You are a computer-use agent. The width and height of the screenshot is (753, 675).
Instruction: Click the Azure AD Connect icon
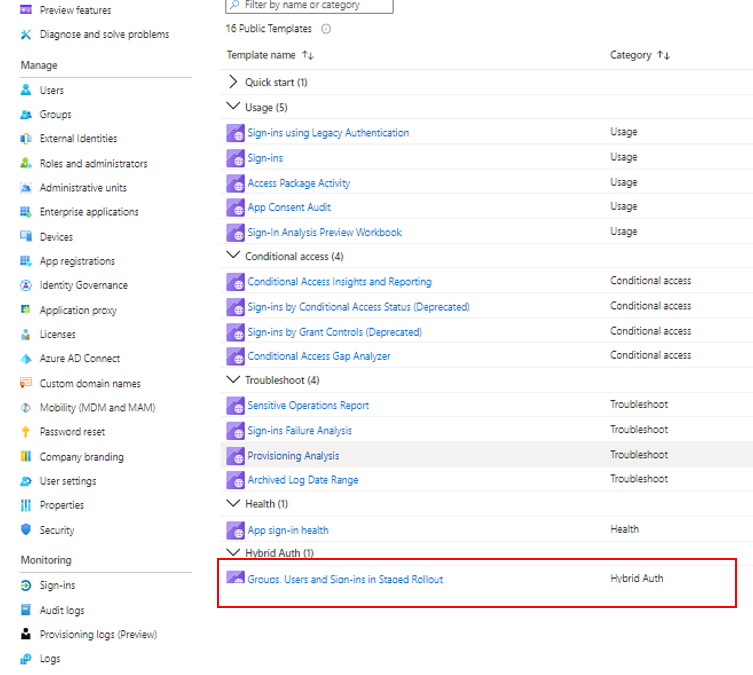coord(27,359)
